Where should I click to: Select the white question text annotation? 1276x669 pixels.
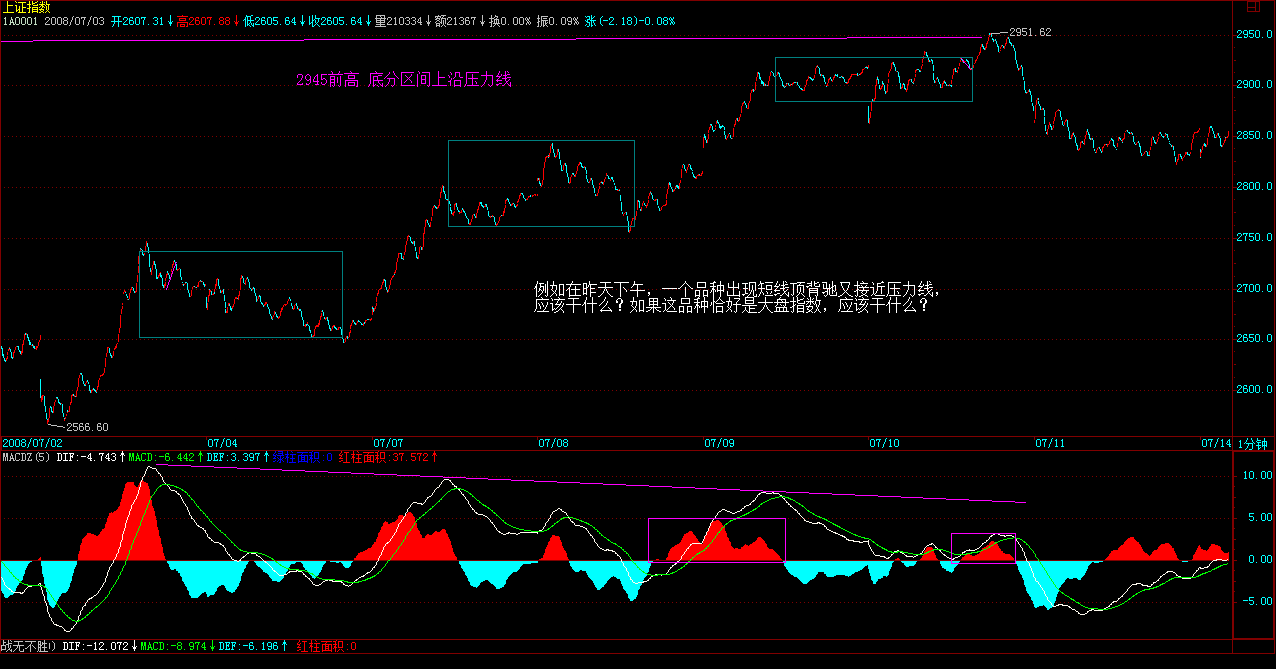pos(737,298)
